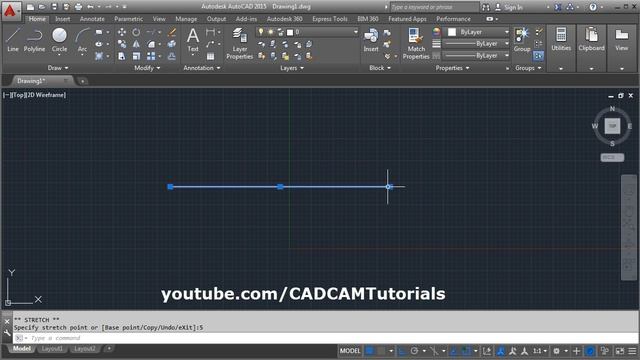Expand the Draw panel
Viewport: 640px width, 360px height.
pyautogui.click(x=58, y=68)
